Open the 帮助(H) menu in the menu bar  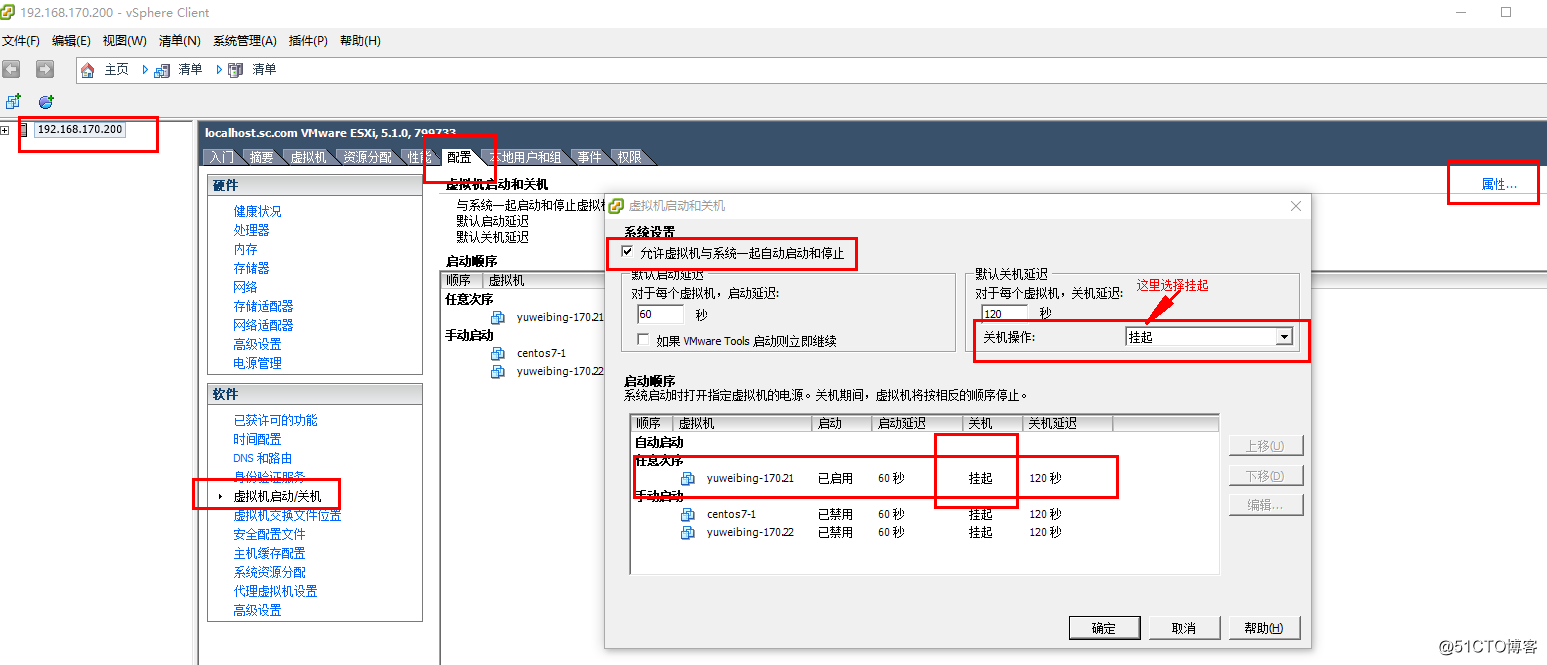point(360,41)
